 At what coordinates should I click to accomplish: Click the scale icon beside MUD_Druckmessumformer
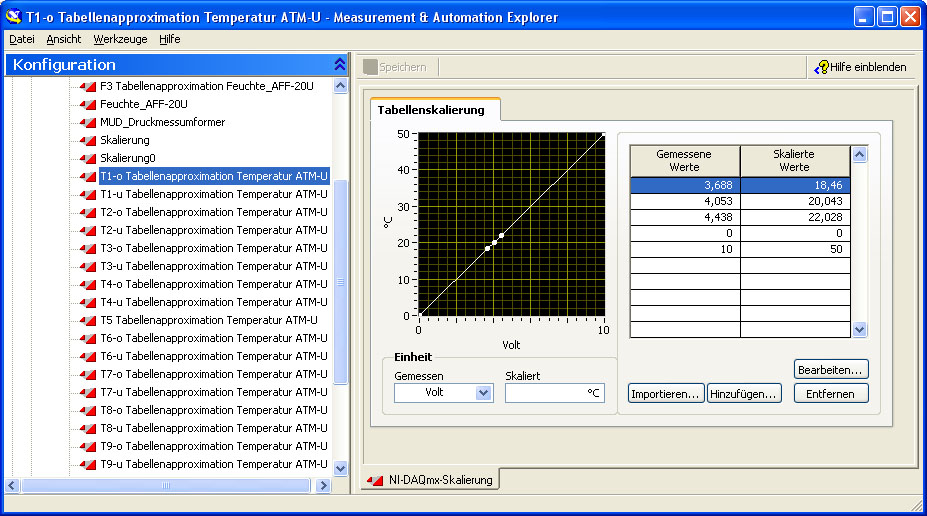point(87,123)
